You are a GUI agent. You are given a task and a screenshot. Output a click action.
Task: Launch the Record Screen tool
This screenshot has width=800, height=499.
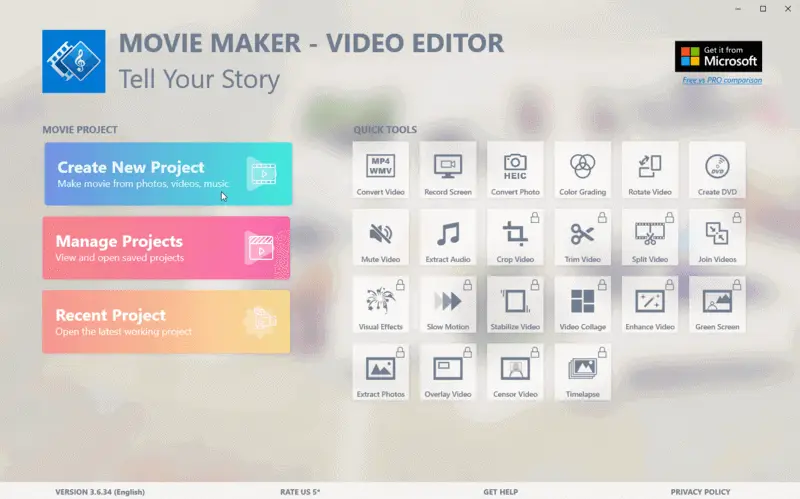pyautogui.click(x=448, y=170)
